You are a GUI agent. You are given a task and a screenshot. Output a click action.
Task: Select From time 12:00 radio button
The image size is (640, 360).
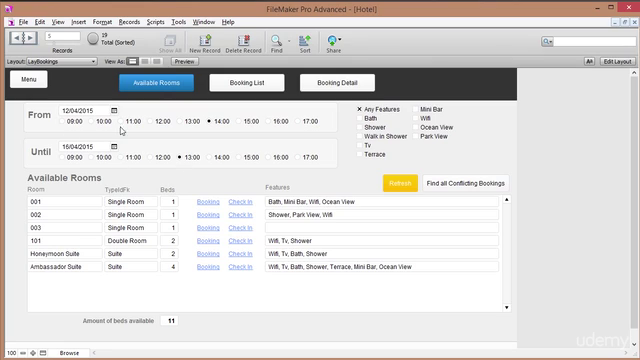click(150, 121)
